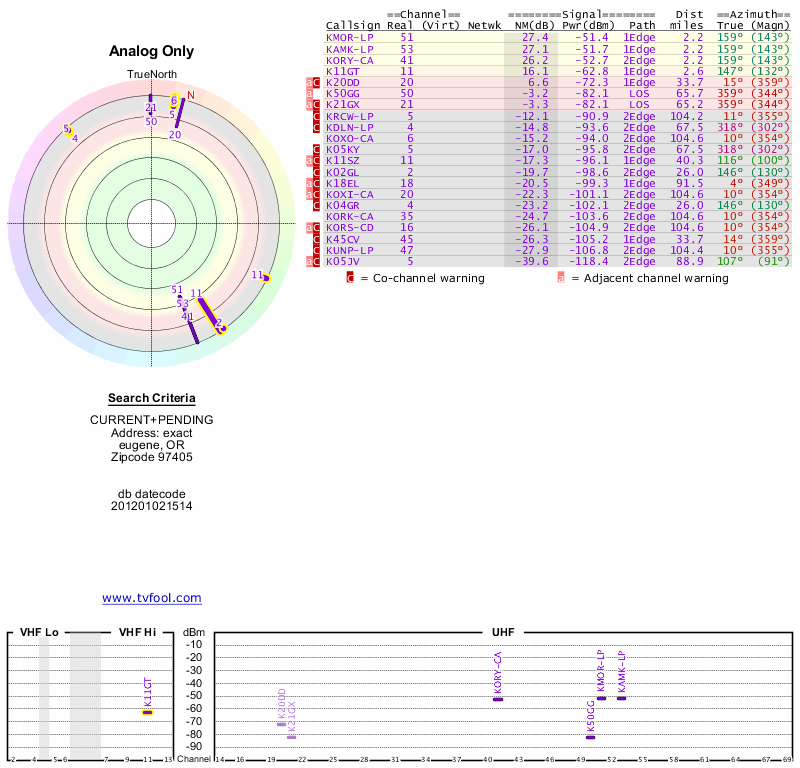Image resolution: width=800 pixels, height=768 pixels.
Task: Click the channel 50 label on radar plot
Action: 151,121
